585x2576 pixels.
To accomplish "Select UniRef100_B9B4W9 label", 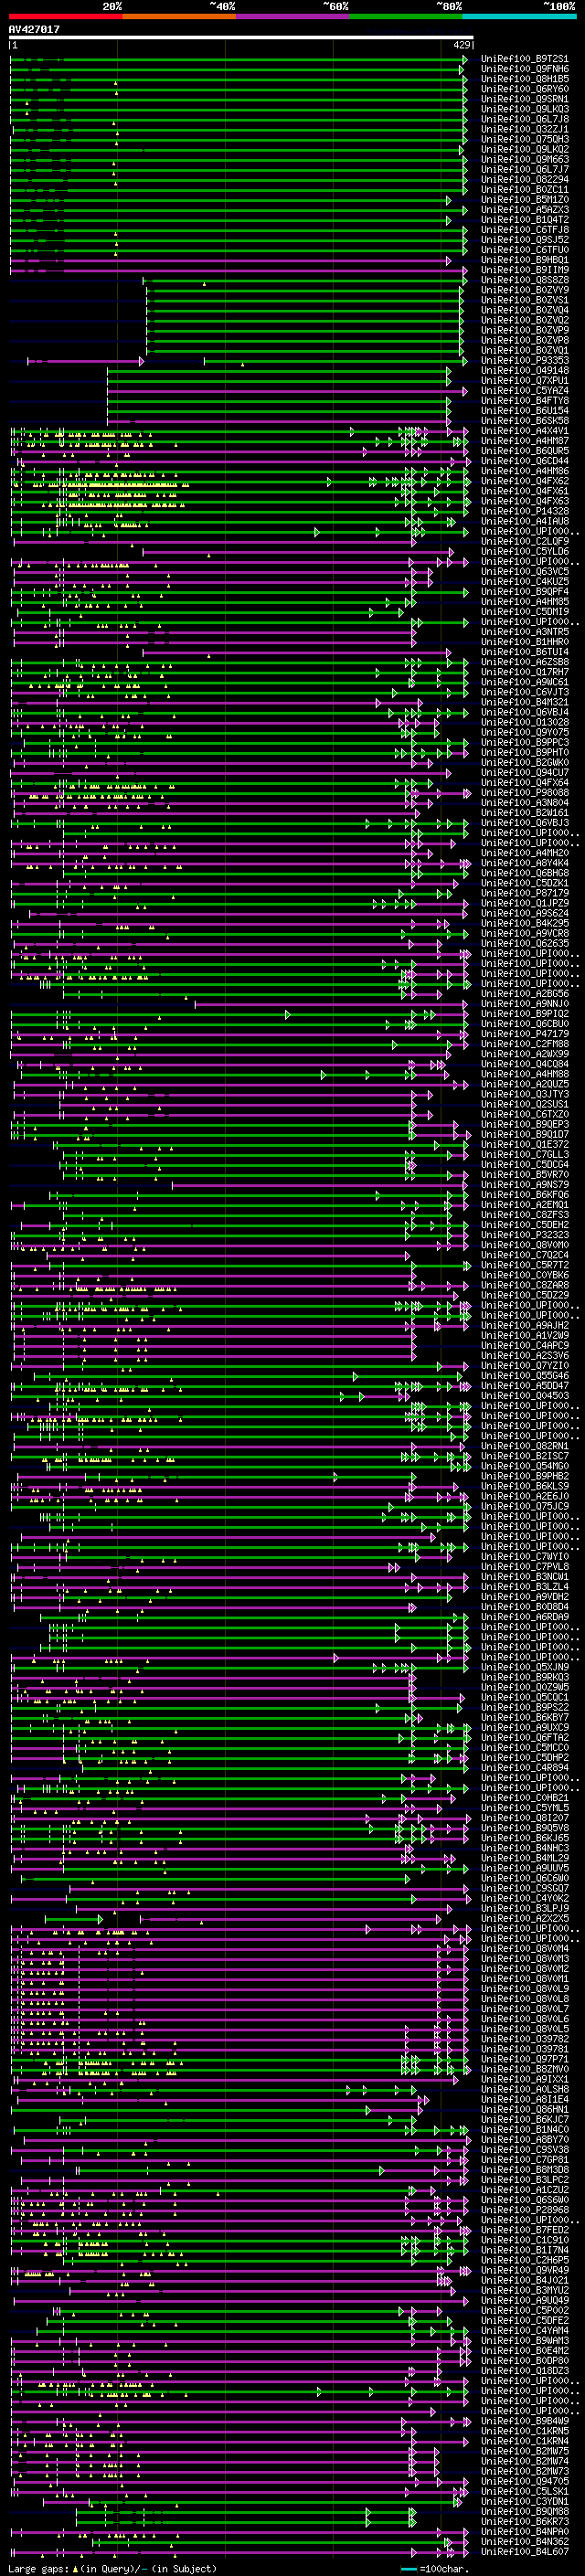I will click(x=525, y=2421).
